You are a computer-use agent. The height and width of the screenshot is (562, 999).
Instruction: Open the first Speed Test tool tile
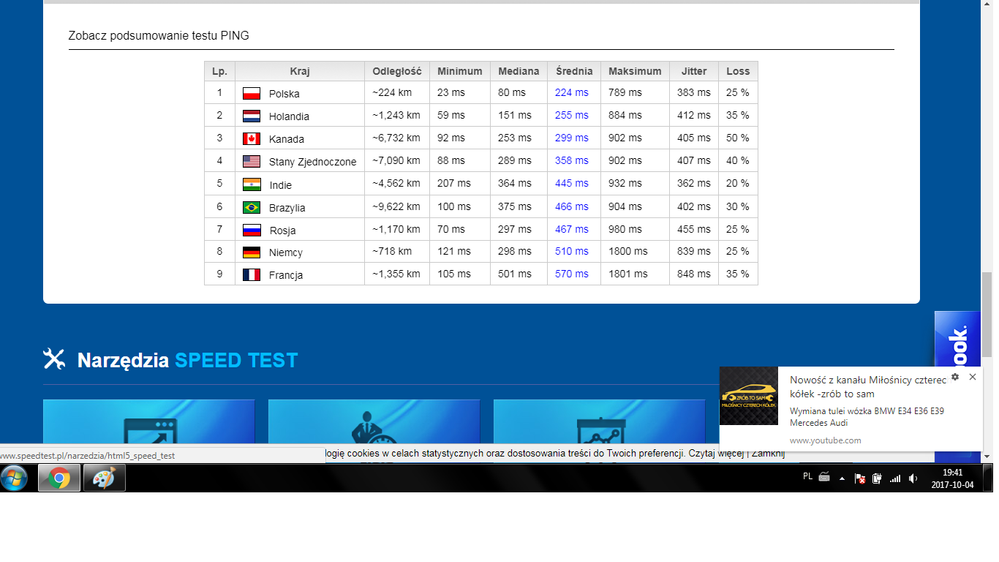148,423
